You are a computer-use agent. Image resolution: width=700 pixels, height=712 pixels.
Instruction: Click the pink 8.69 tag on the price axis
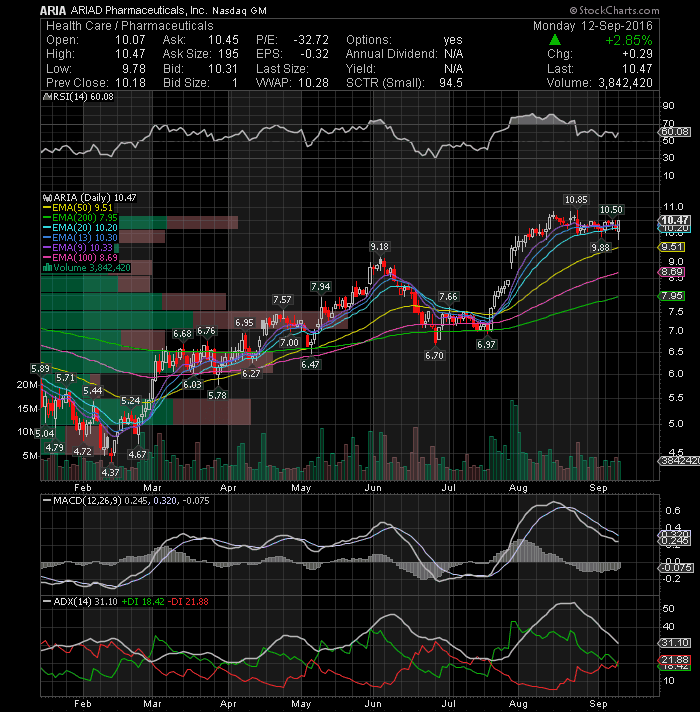coord(672,272)
